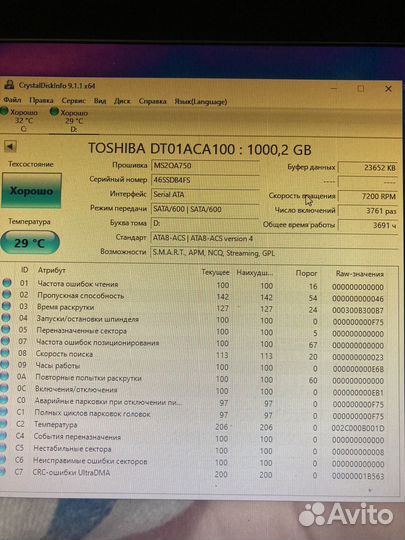Click the interface field Serial ATA
Viewport: 405px width, 540px height.
tap(205, 195)
